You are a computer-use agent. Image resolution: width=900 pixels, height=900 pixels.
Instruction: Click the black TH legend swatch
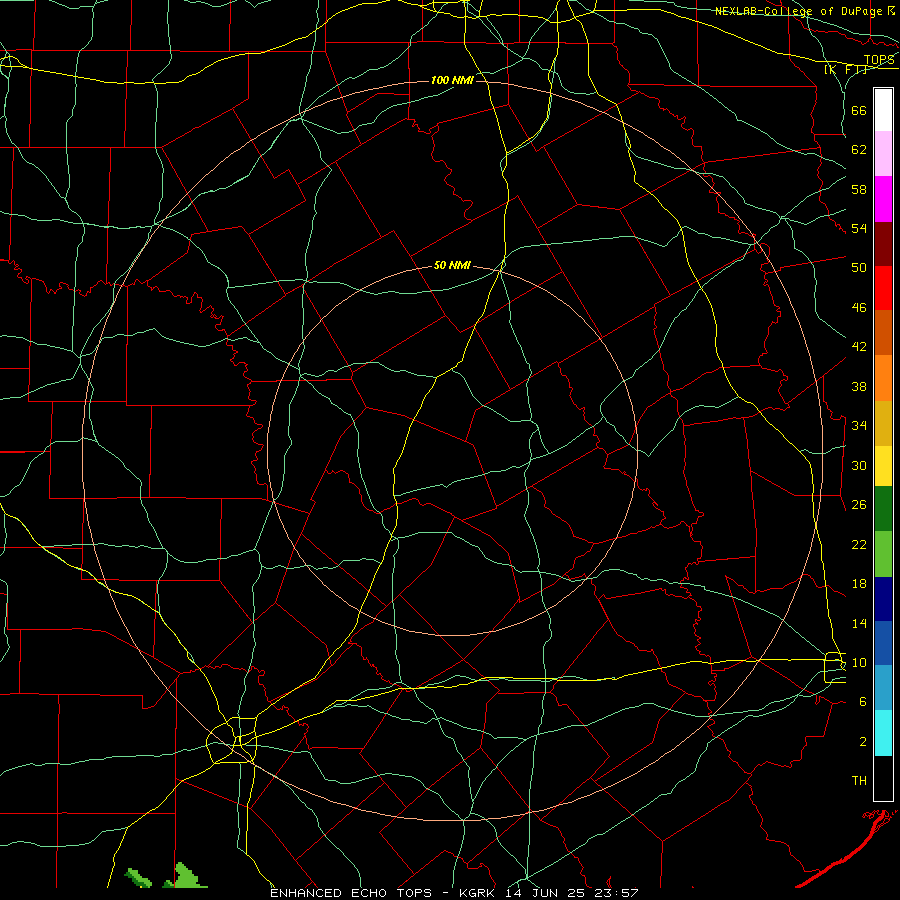pyautogui.click(x=883, y=778)
